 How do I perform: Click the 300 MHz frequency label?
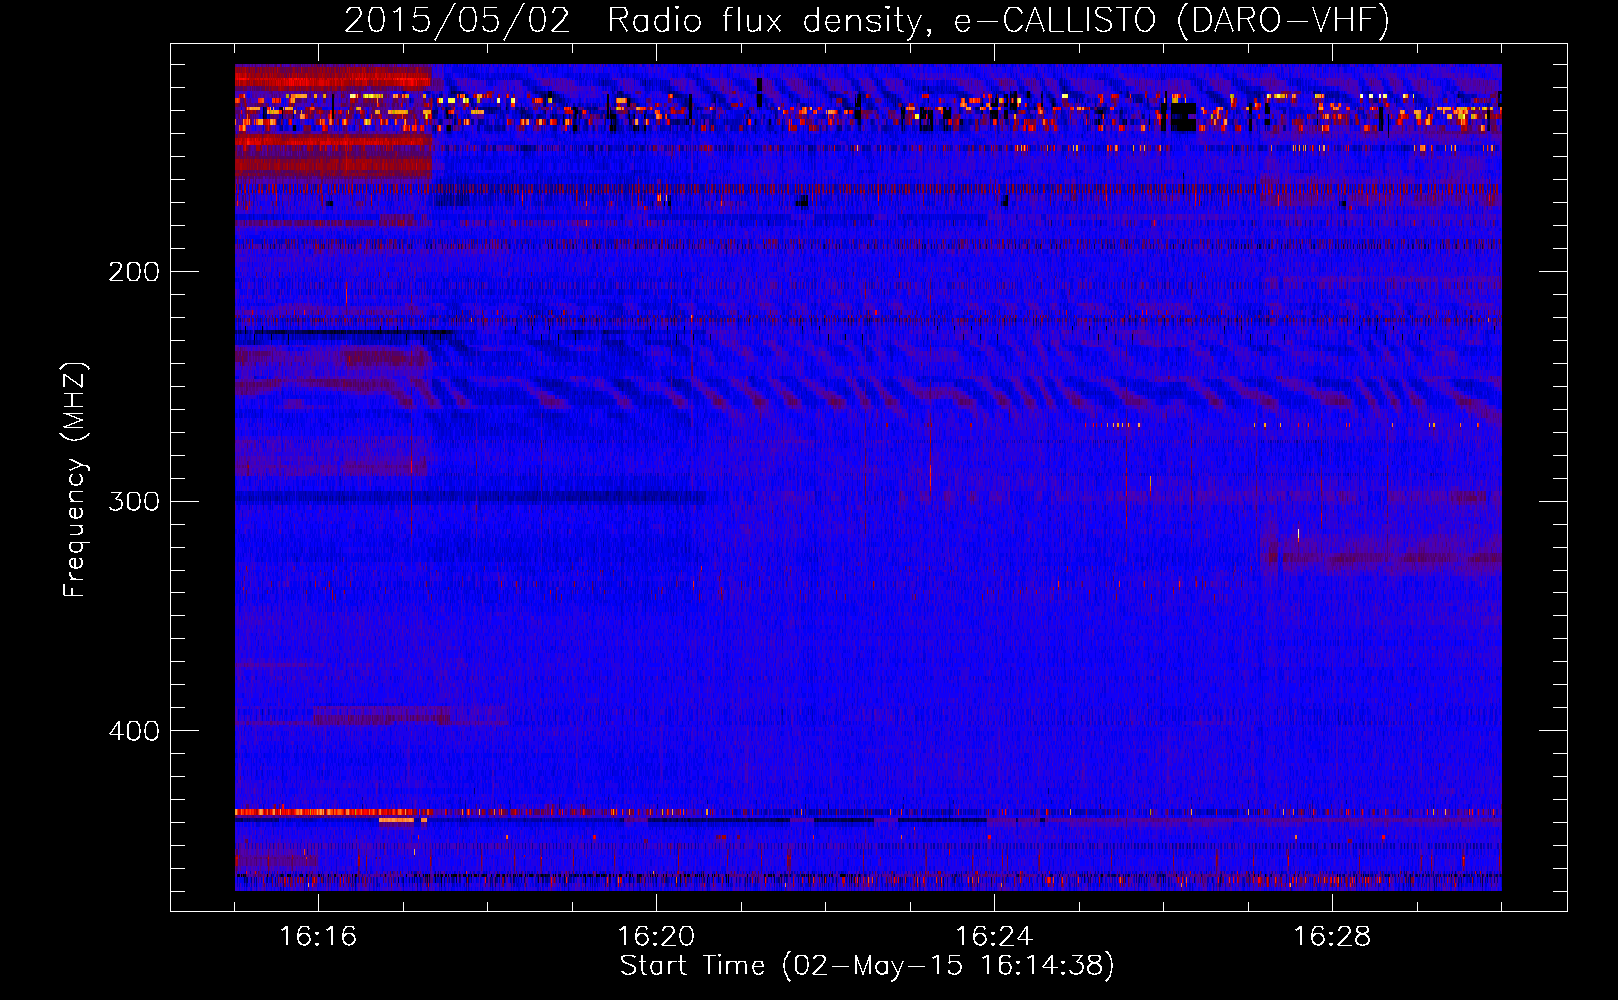pos(134,501)
